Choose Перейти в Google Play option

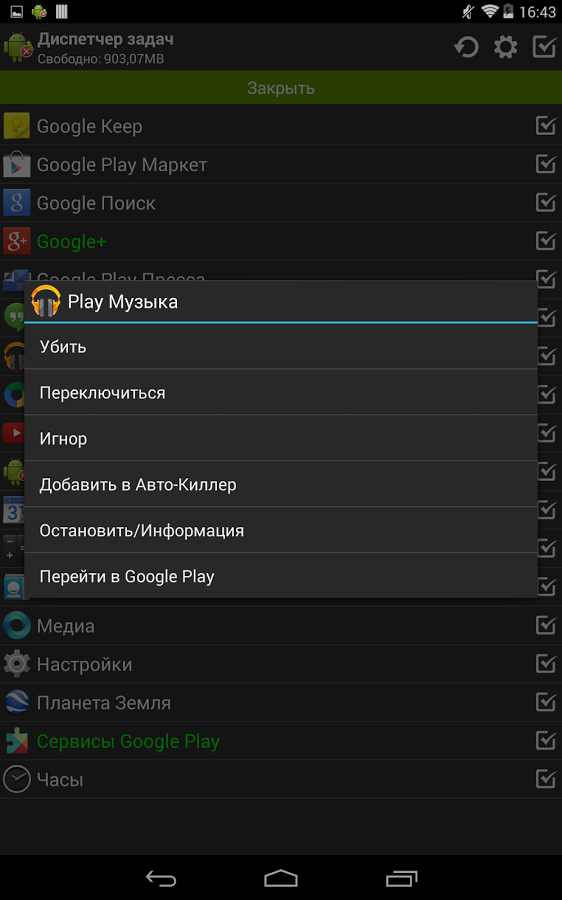[x=281, y=576]
